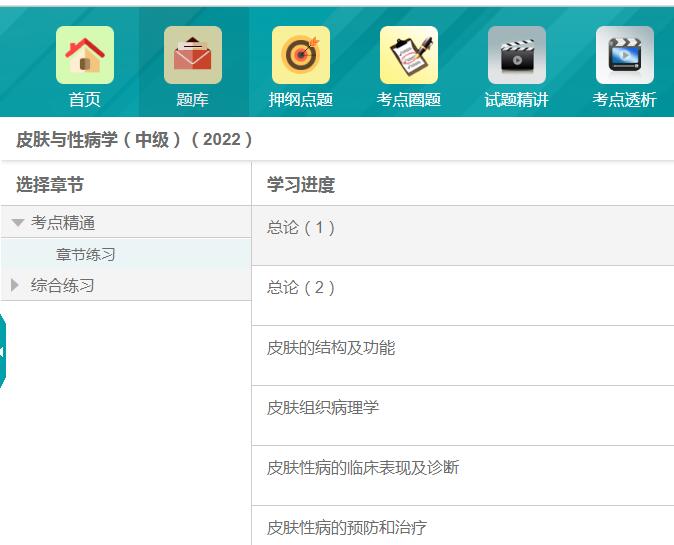Go to 首页 label
Screen dimensions: 674x545
(x=85, y=100)
